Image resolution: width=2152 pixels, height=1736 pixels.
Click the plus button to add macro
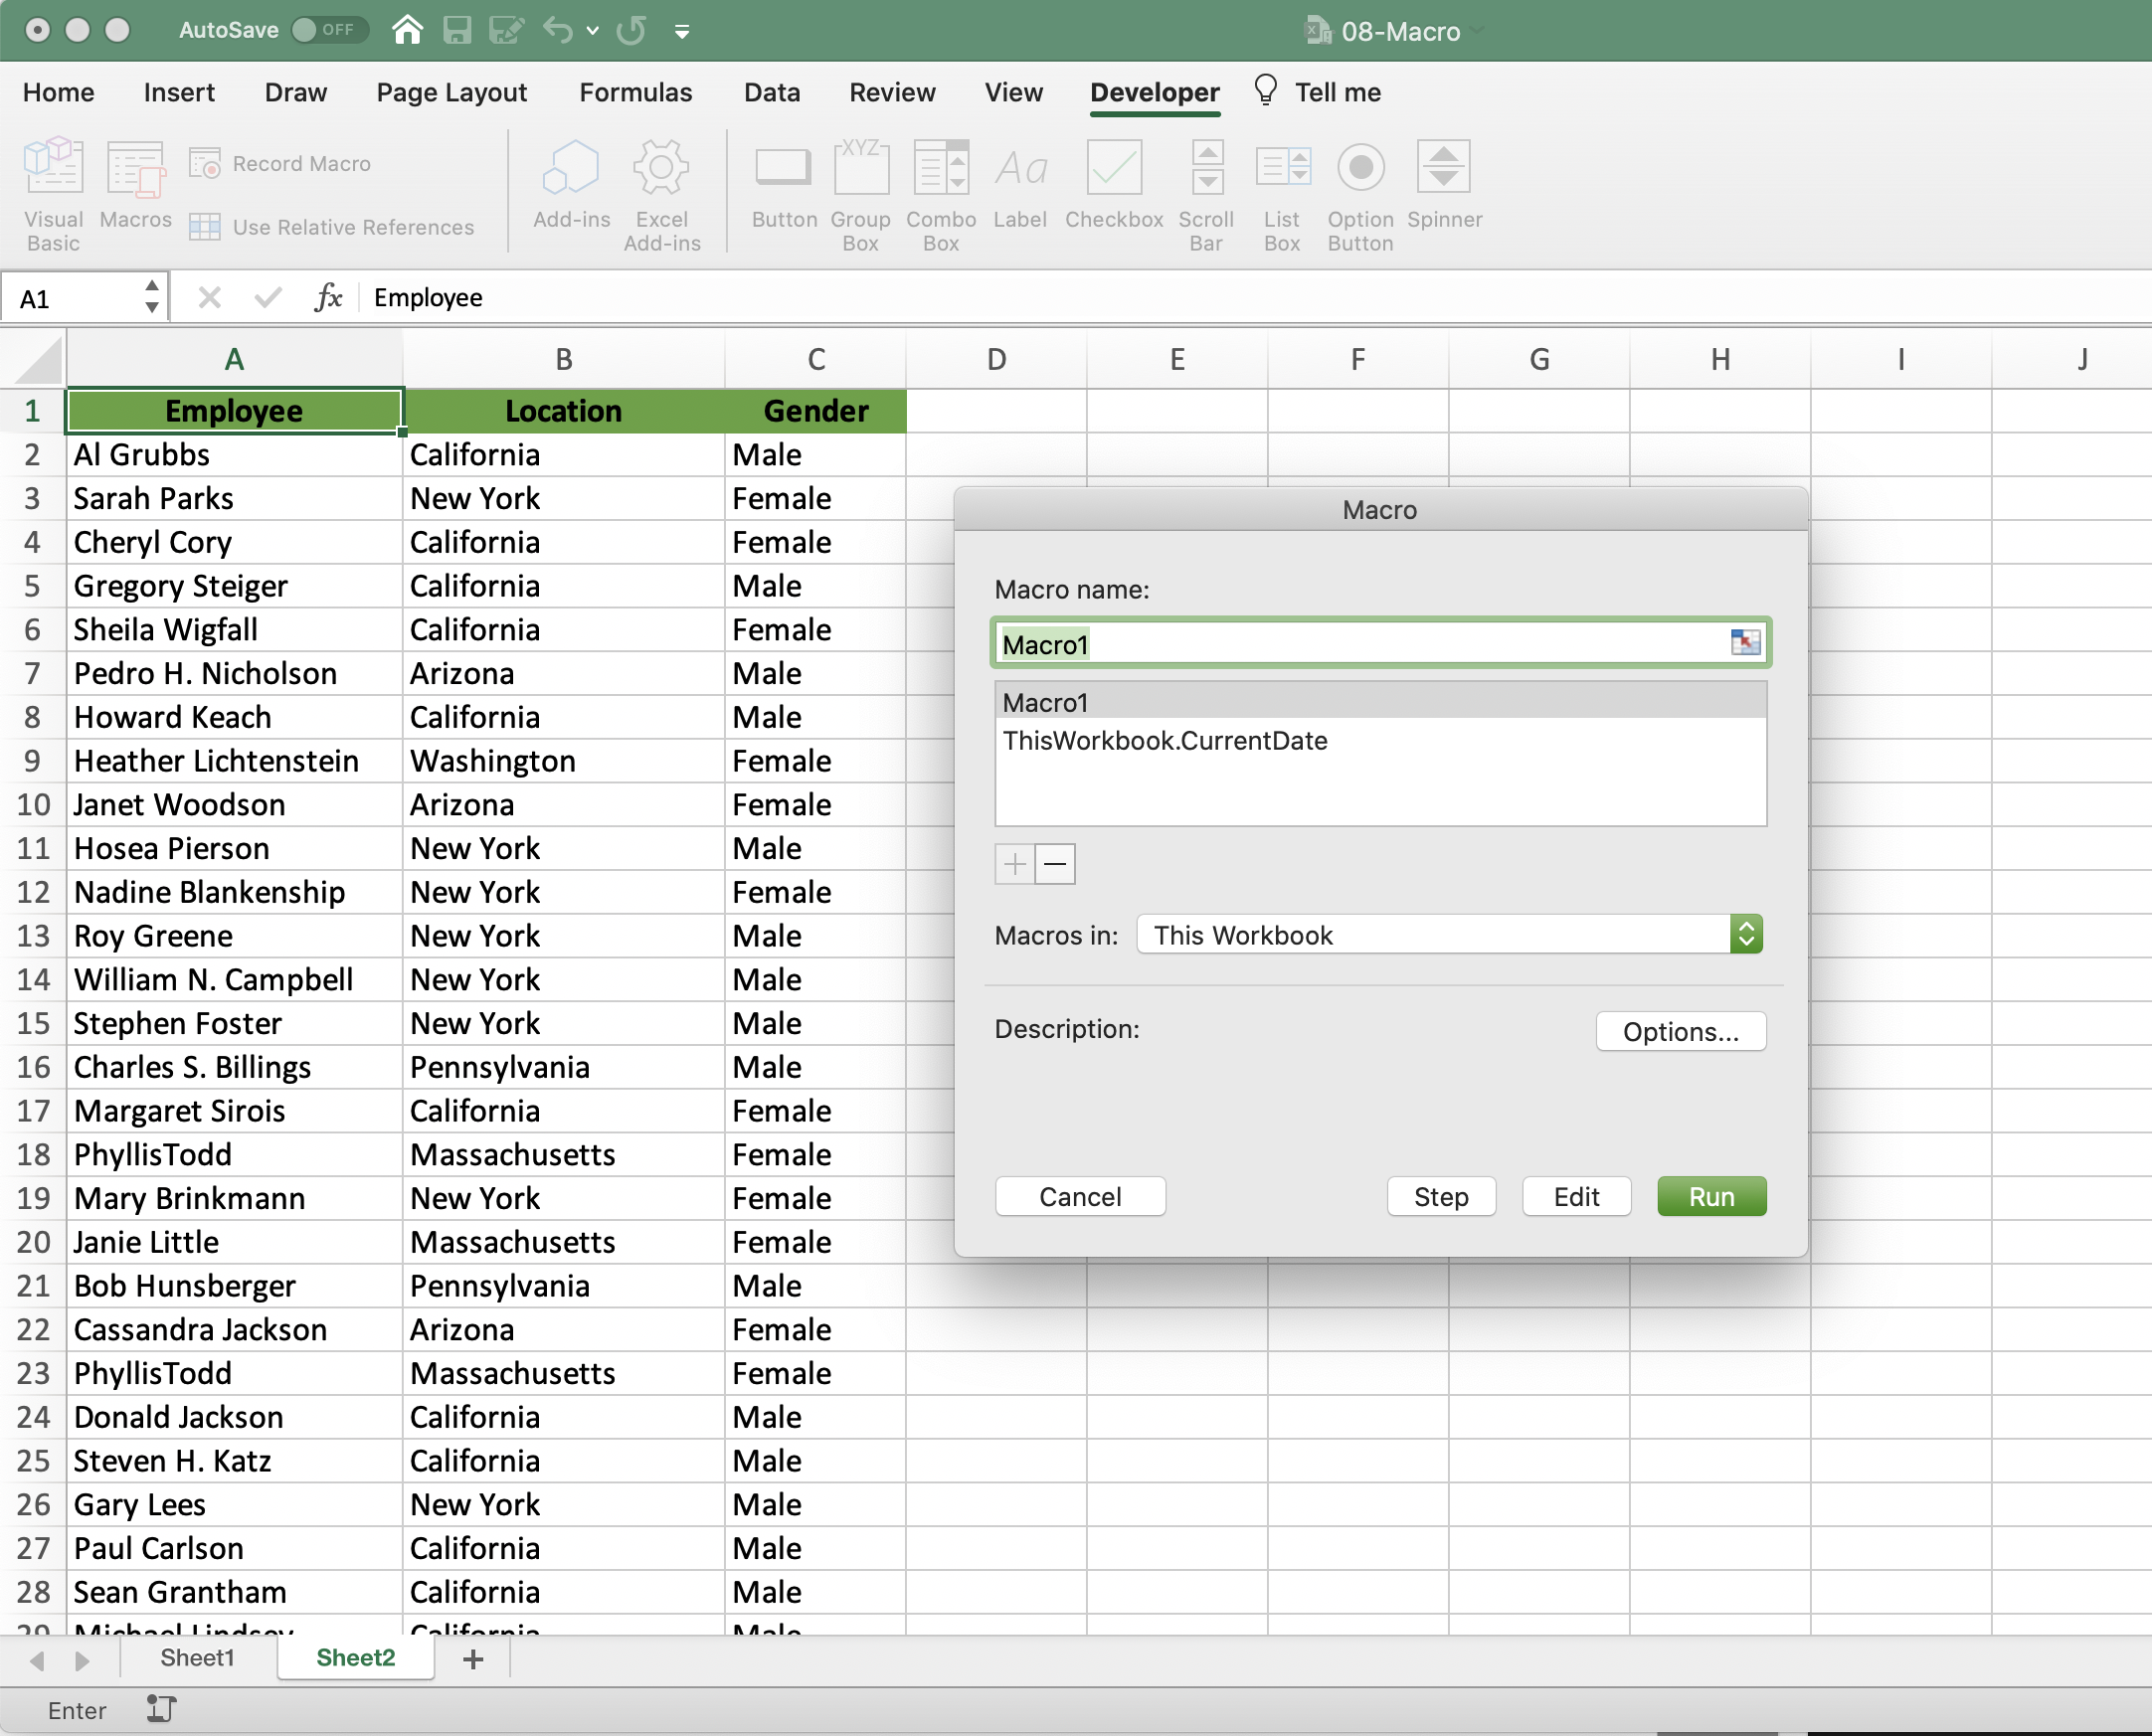[1015, 864]
